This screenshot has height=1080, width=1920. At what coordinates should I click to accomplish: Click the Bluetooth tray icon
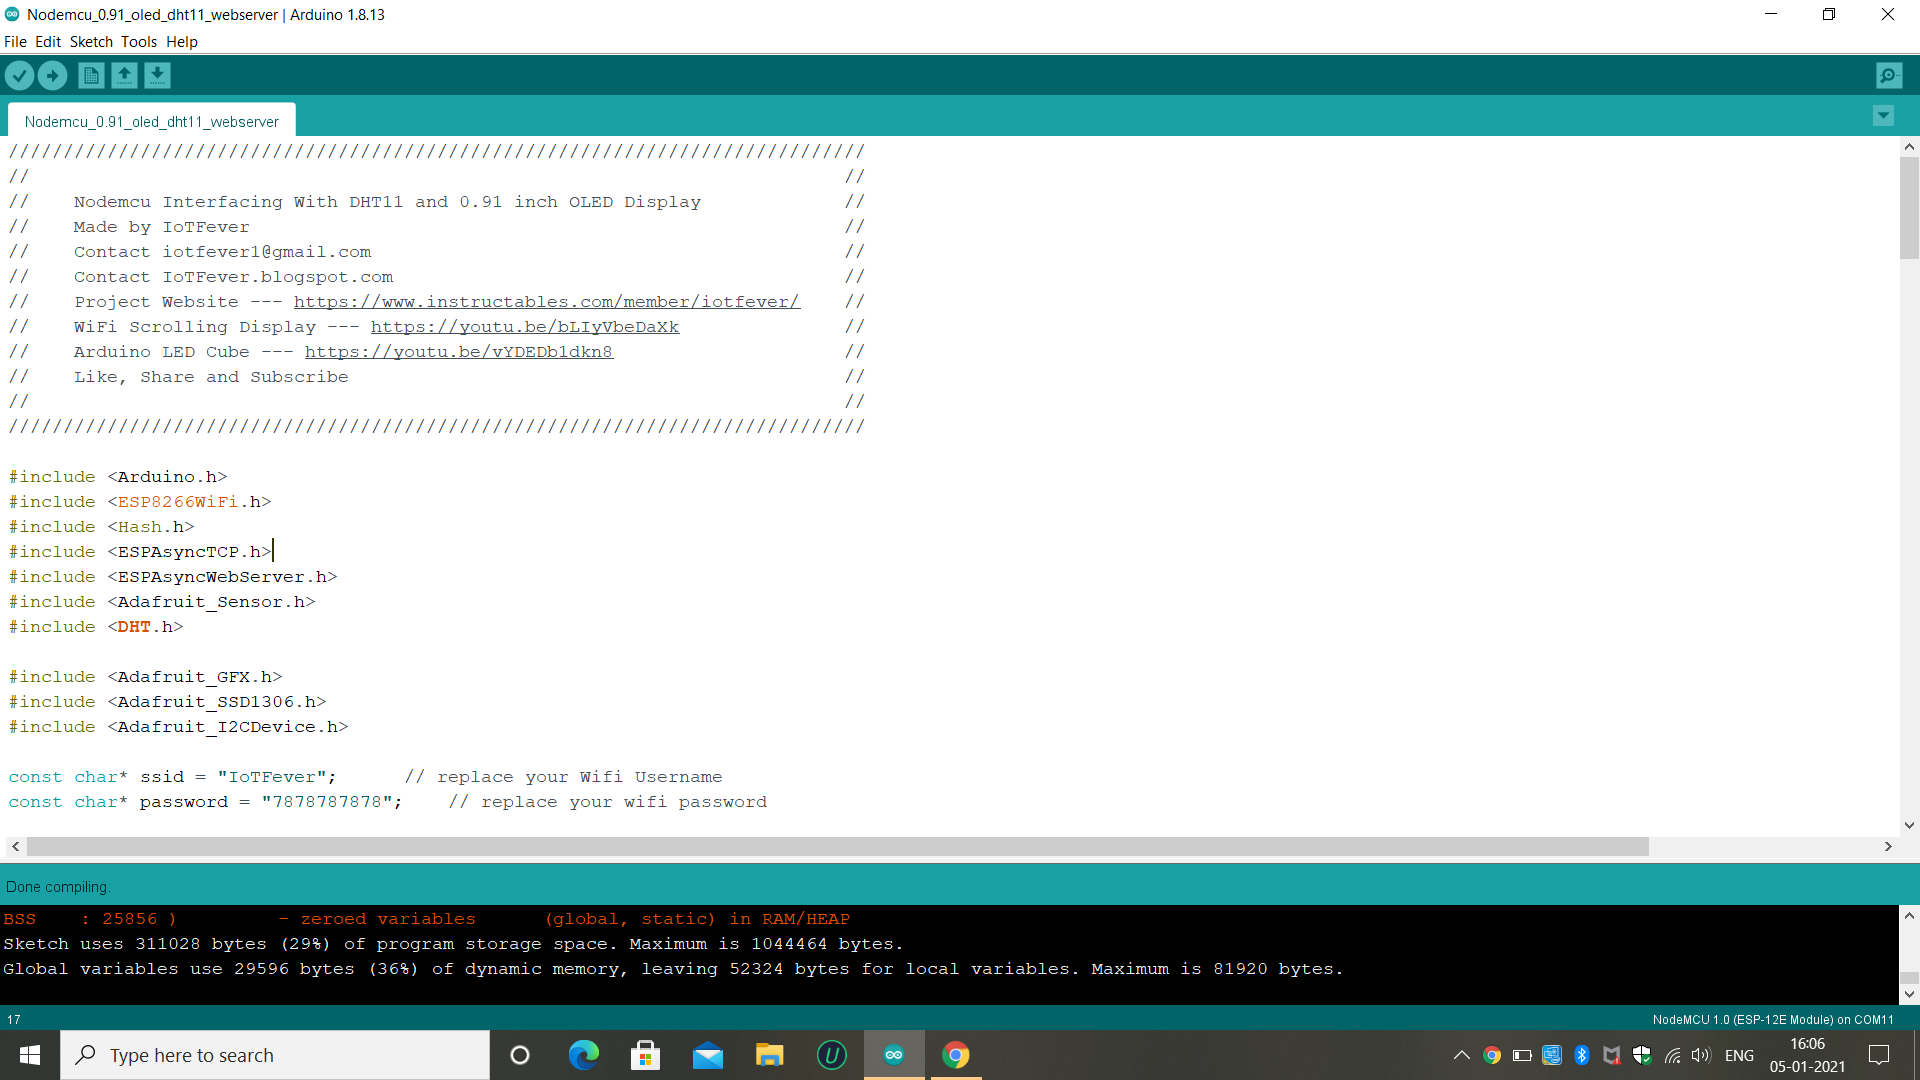coord(1581,1055)
